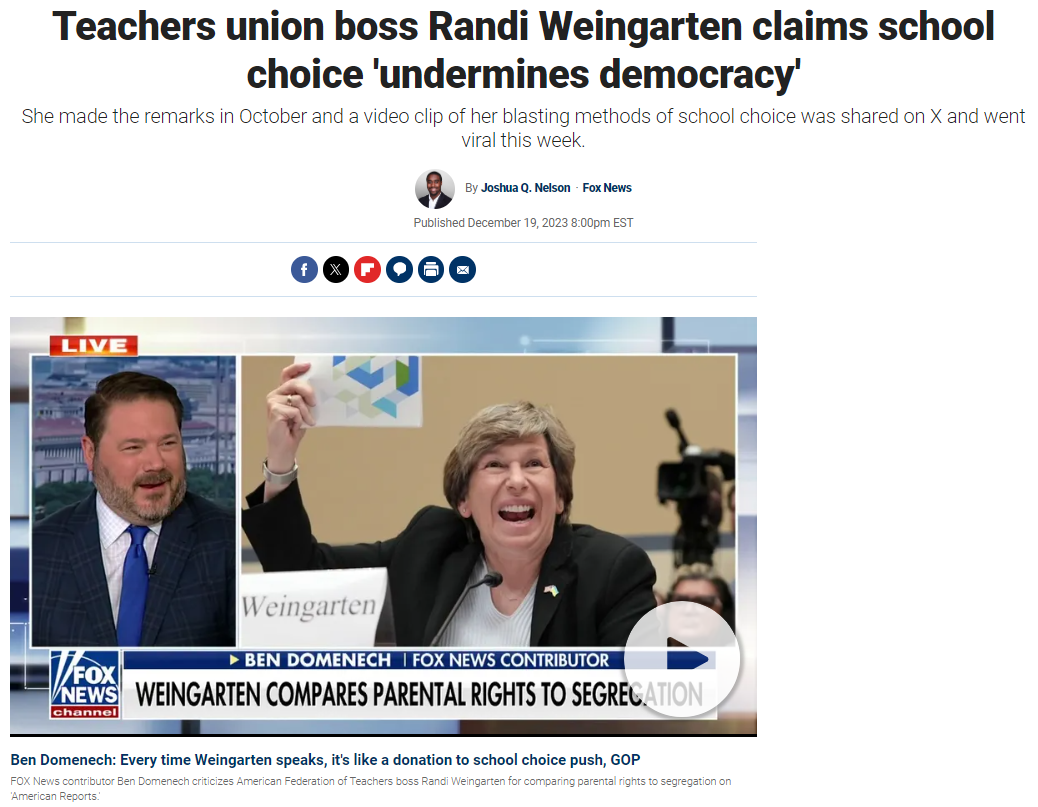Click the article headline about Randi Weingarten
1038x807 pixels.
coord(523,50)
